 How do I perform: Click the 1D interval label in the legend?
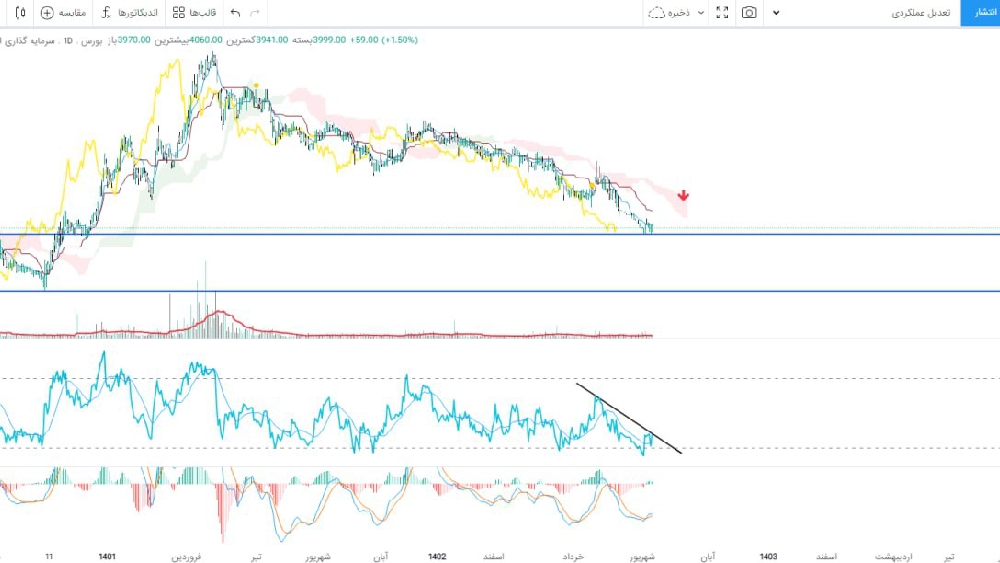[x=68, y=40]
